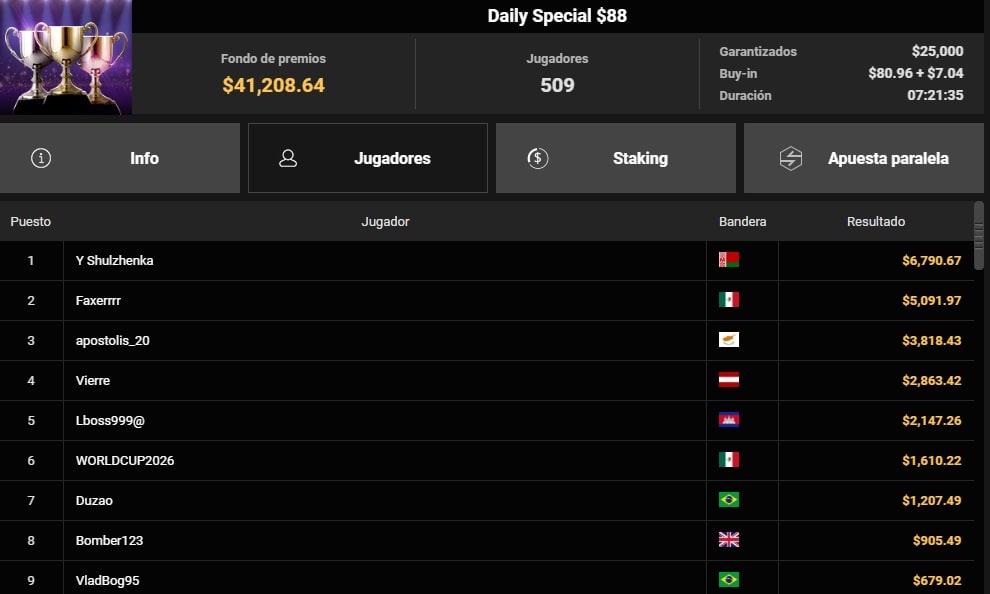Click the Brazil flag beside Duzao
The width and height of the screenshot is (990, 594).
coord(730,500)
